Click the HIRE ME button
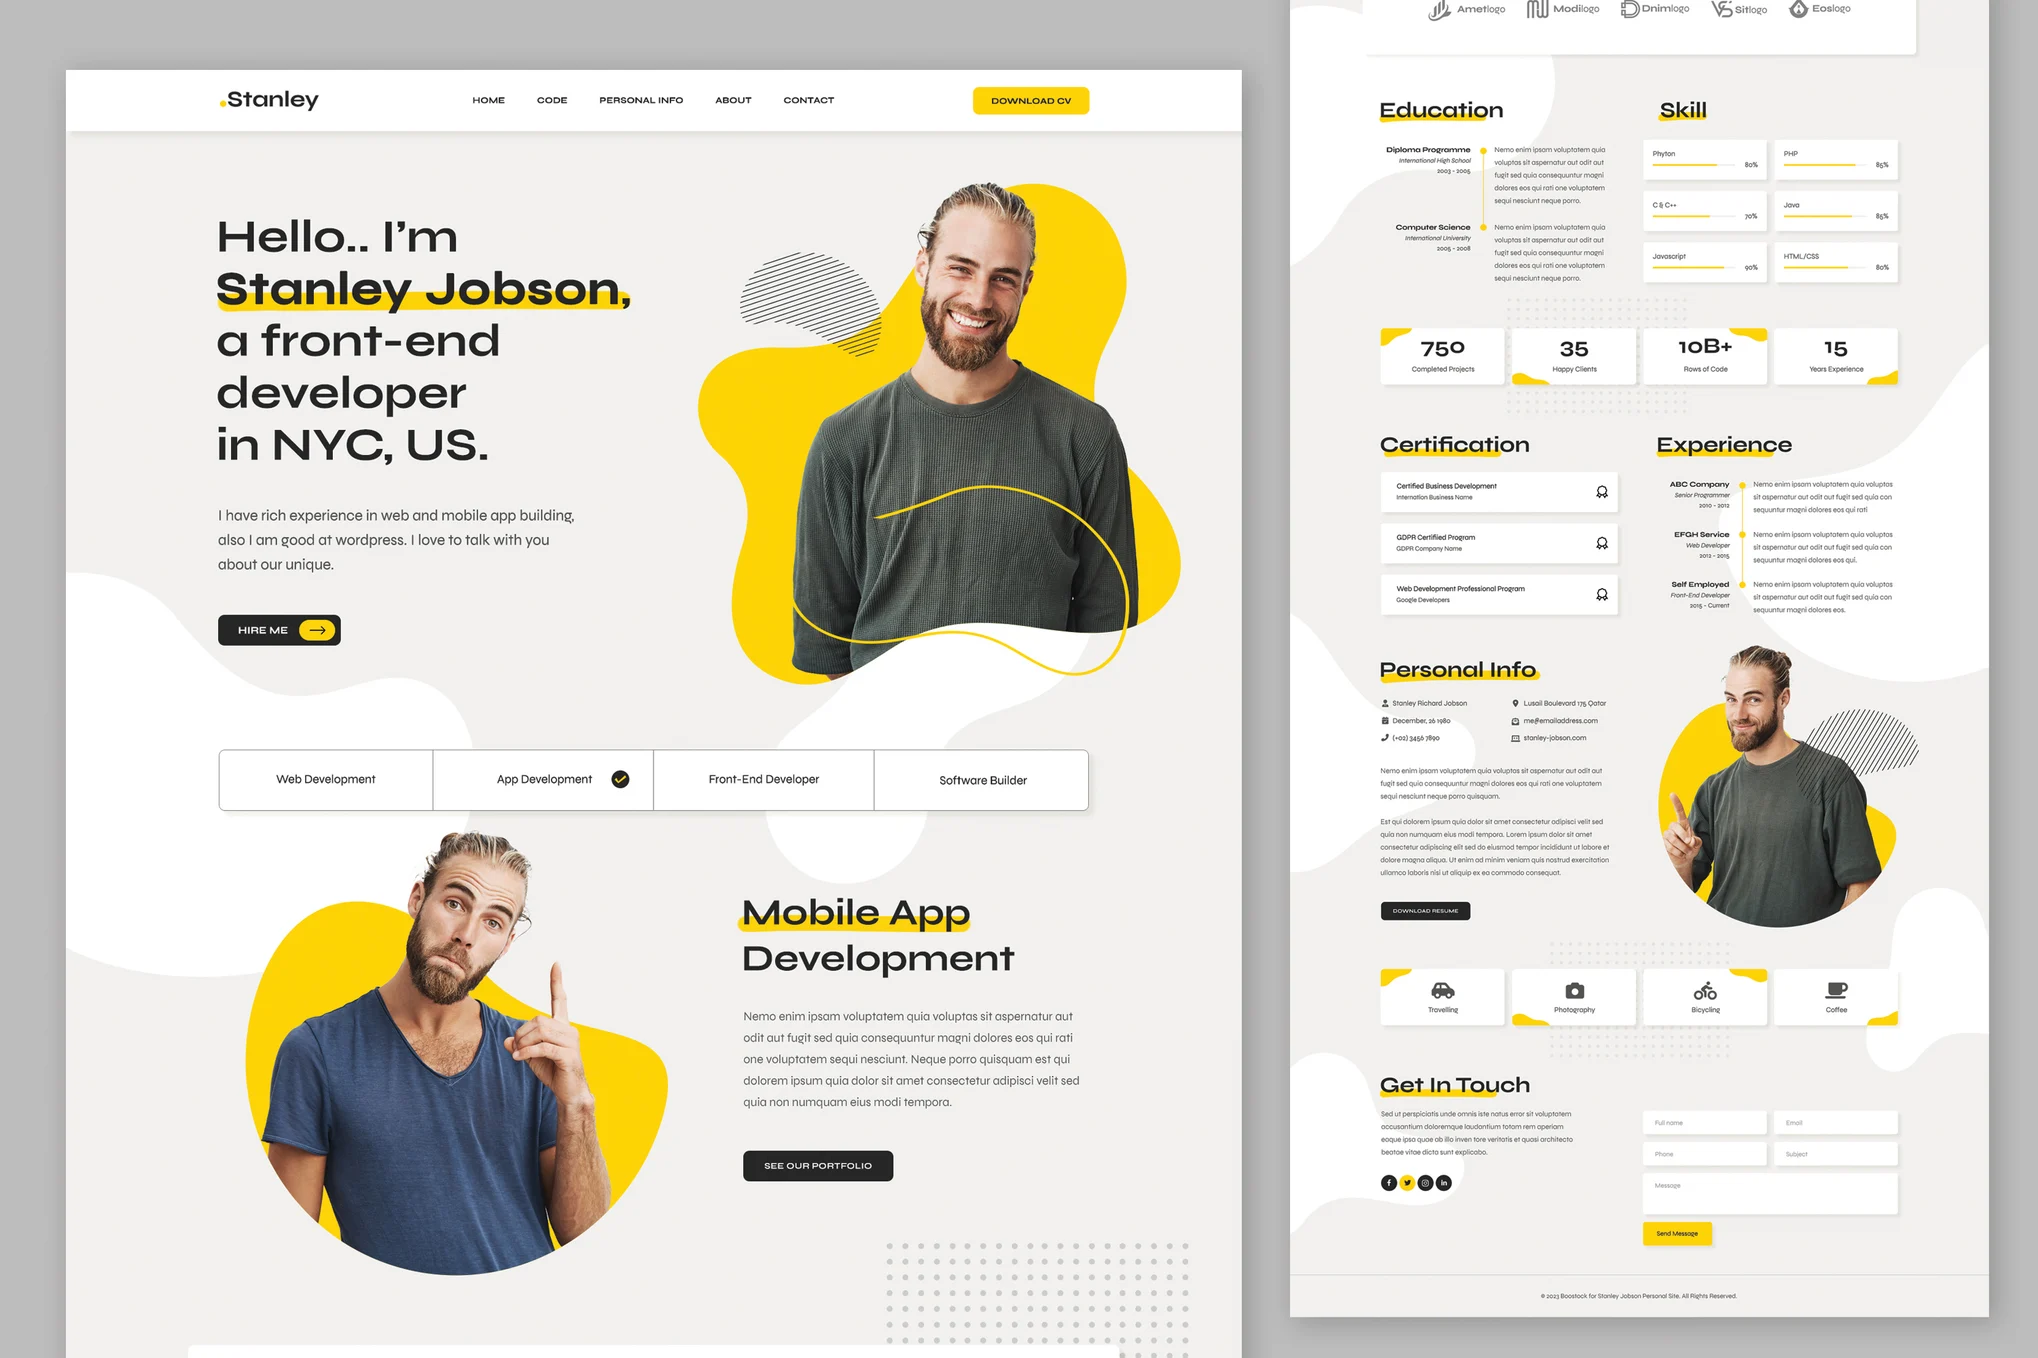Screen dimensions: 2038x1358 click(279, 630)
